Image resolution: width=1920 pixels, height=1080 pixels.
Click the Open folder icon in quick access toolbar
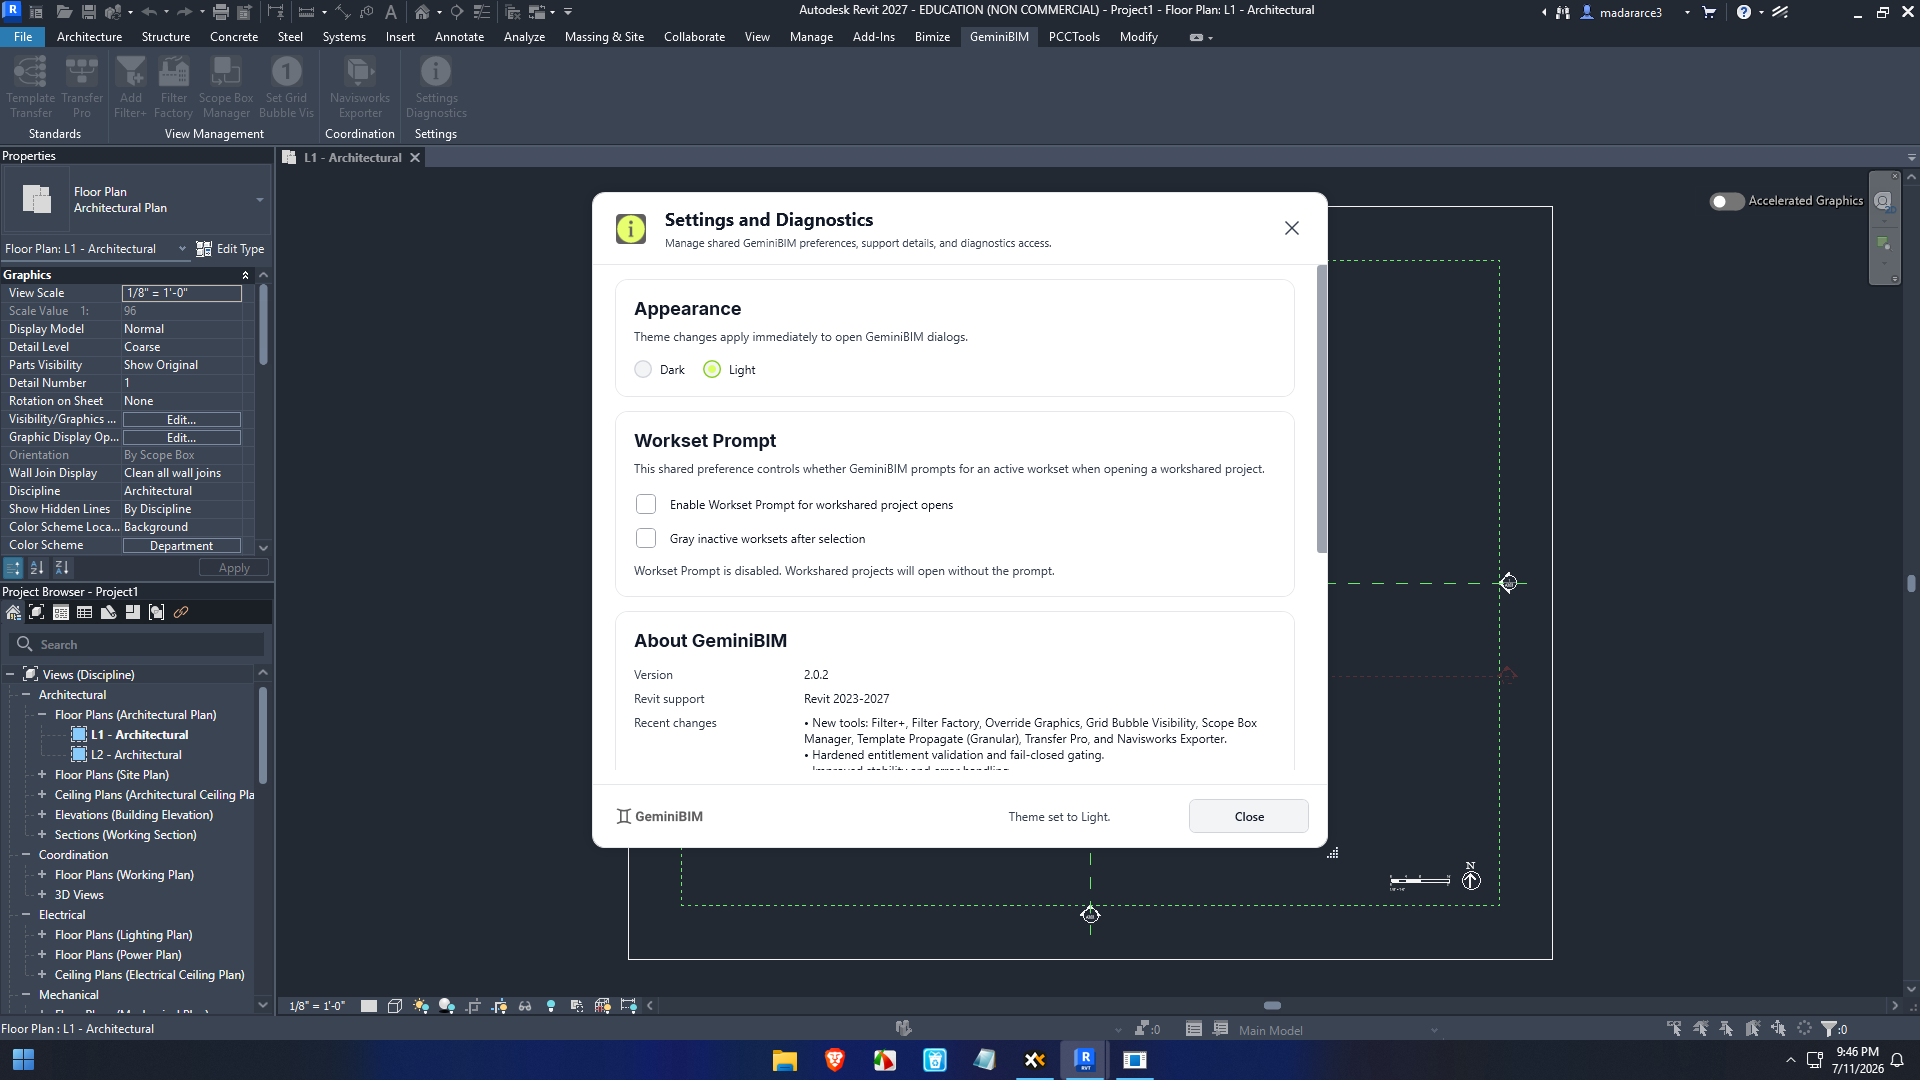pyautogui.click(x=64, y=12)
